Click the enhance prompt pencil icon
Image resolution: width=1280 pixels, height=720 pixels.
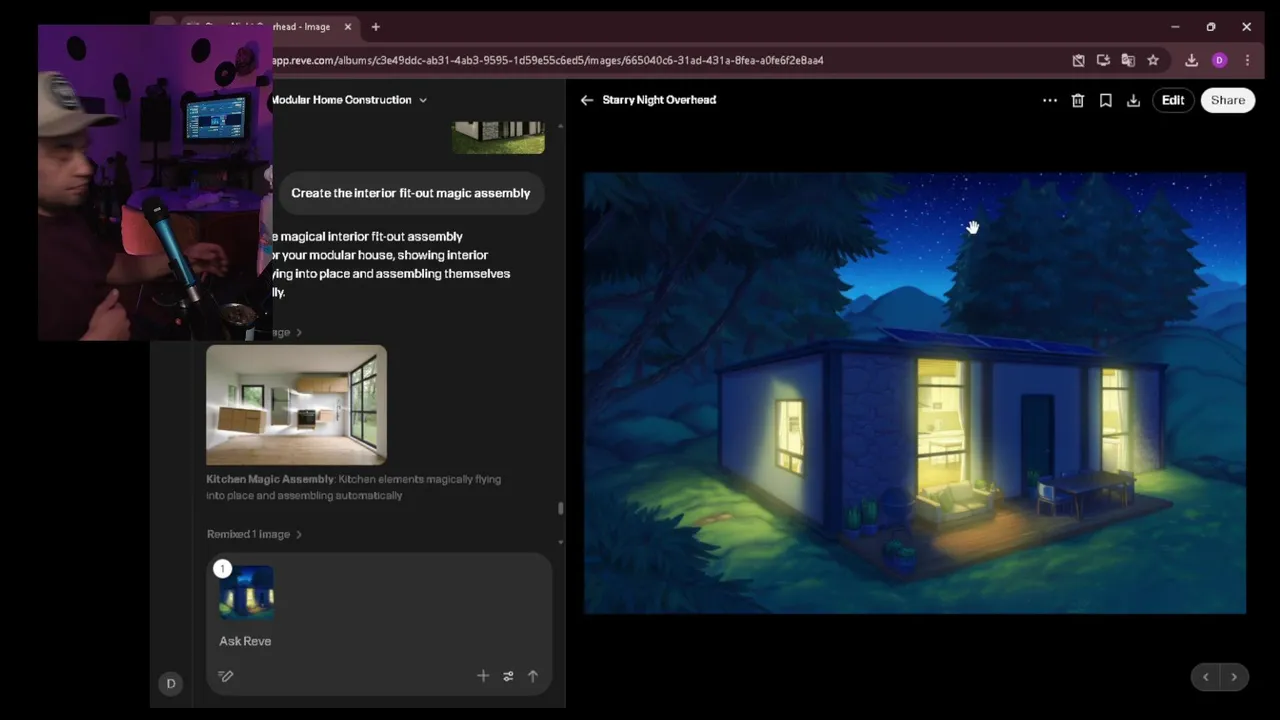point(226,677)
